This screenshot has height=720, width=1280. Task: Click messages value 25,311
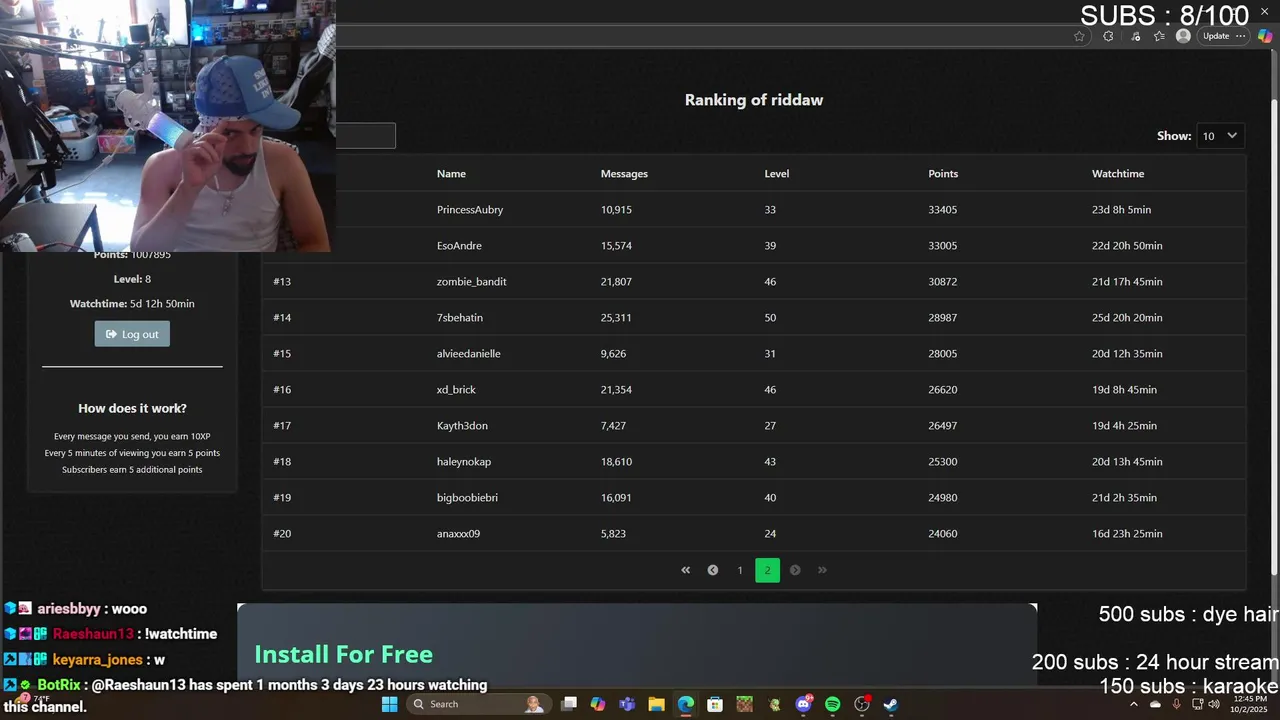[616, 318]
